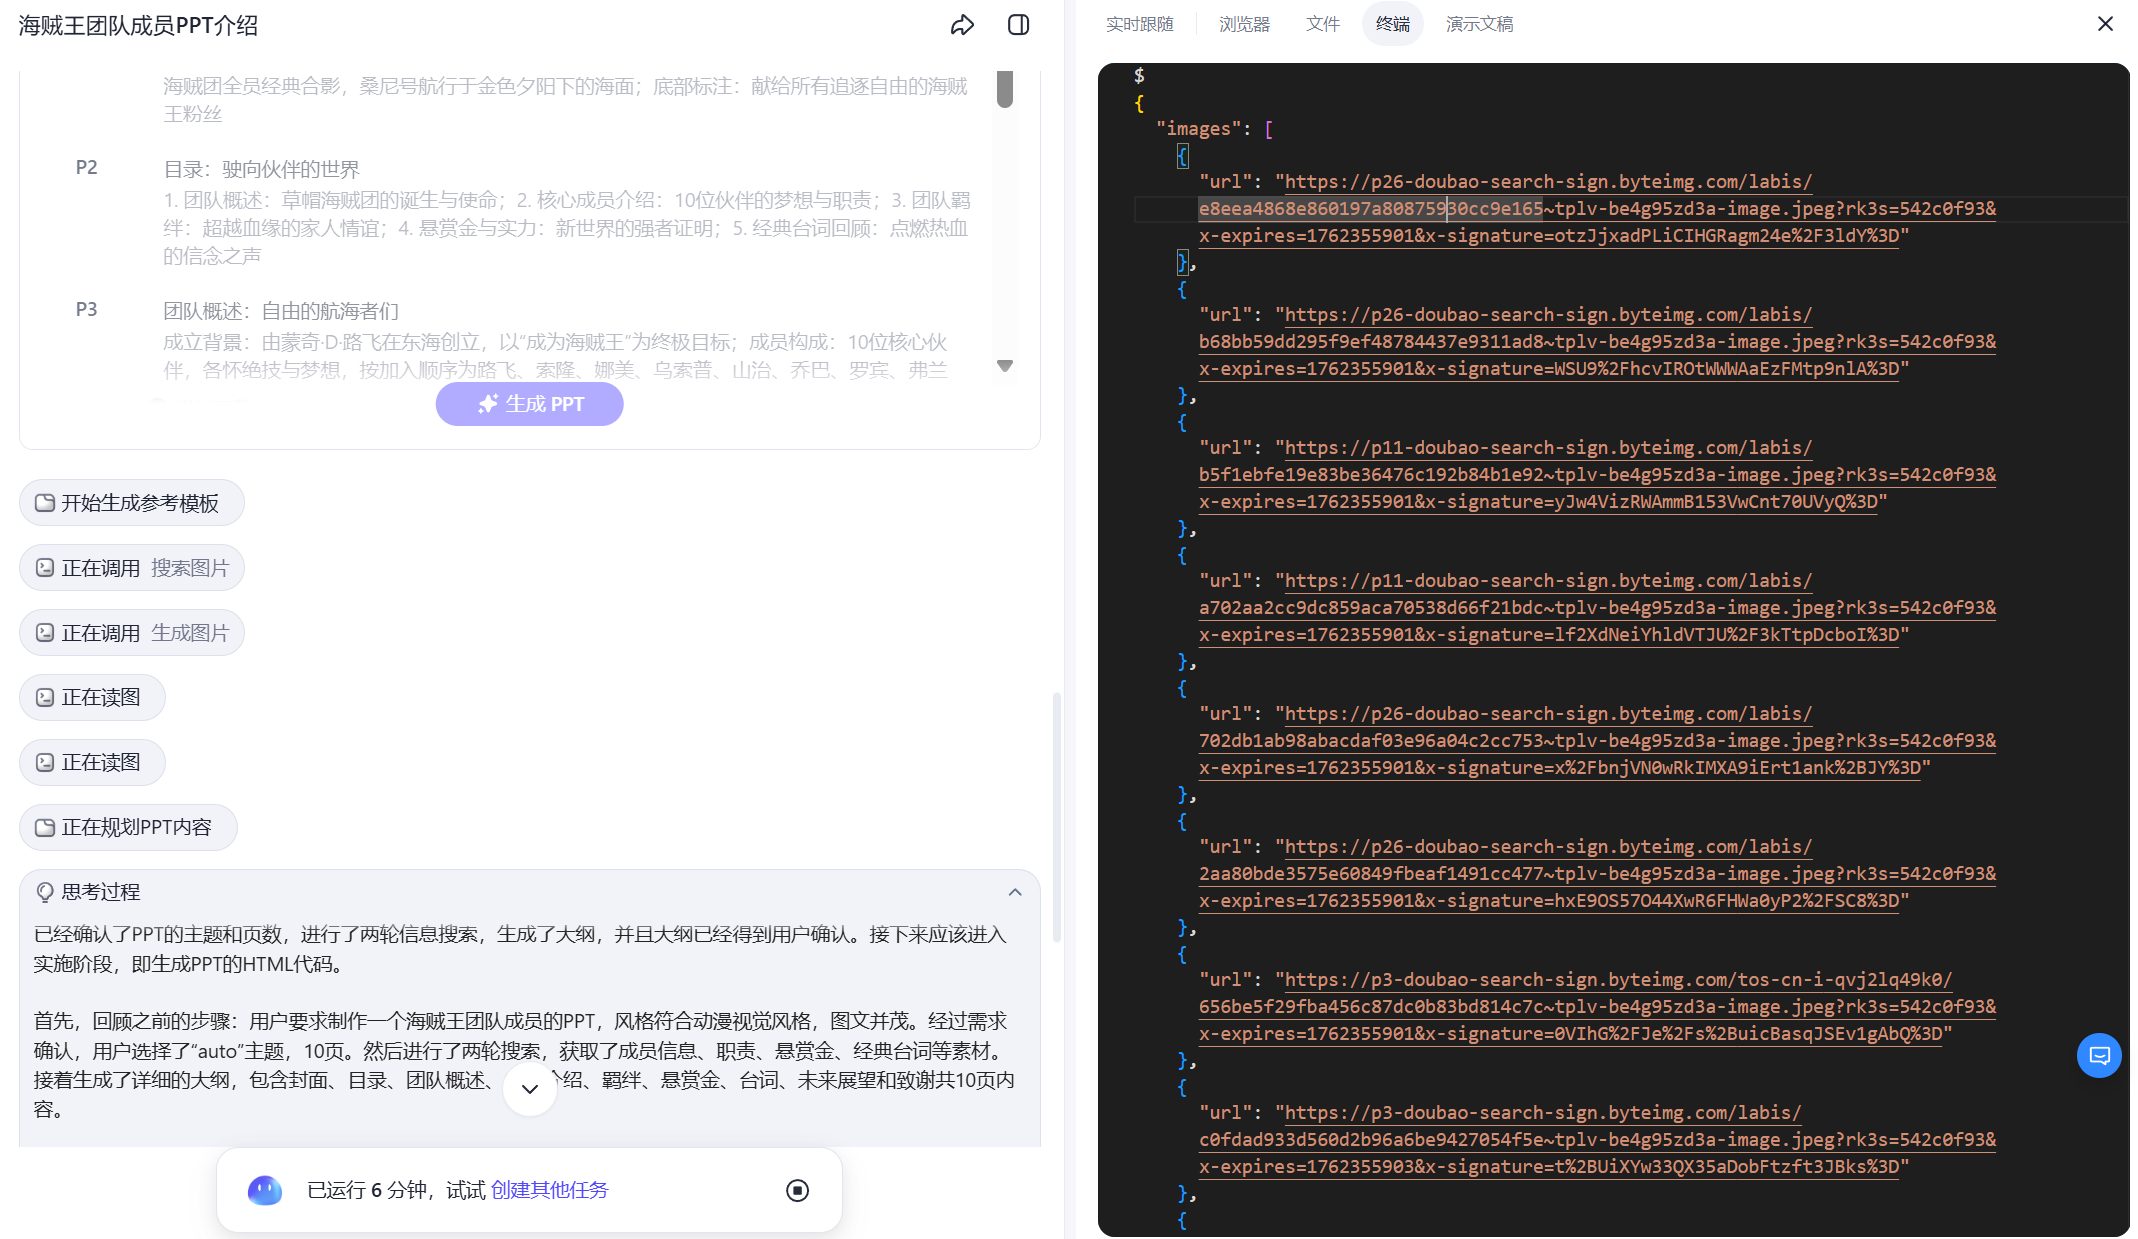The width and height of the screenshot is (2138, 1239).
Task: Open the first 正在读图 step
Action: coord(92,698)
